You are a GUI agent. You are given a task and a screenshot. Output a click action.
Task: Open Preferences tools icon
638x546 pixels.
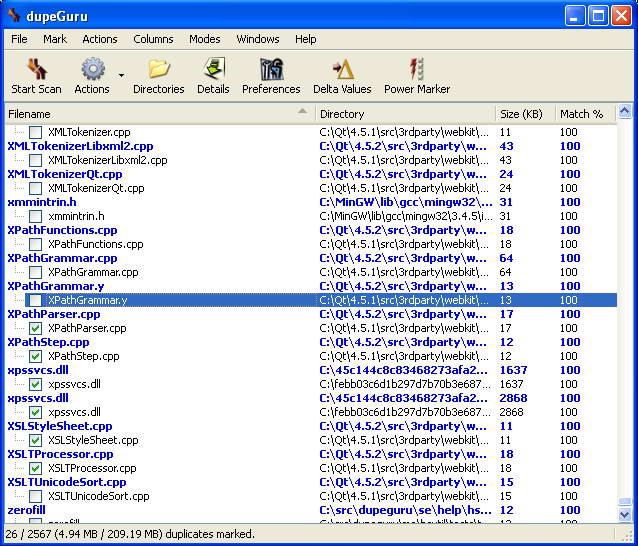(271, 68)
